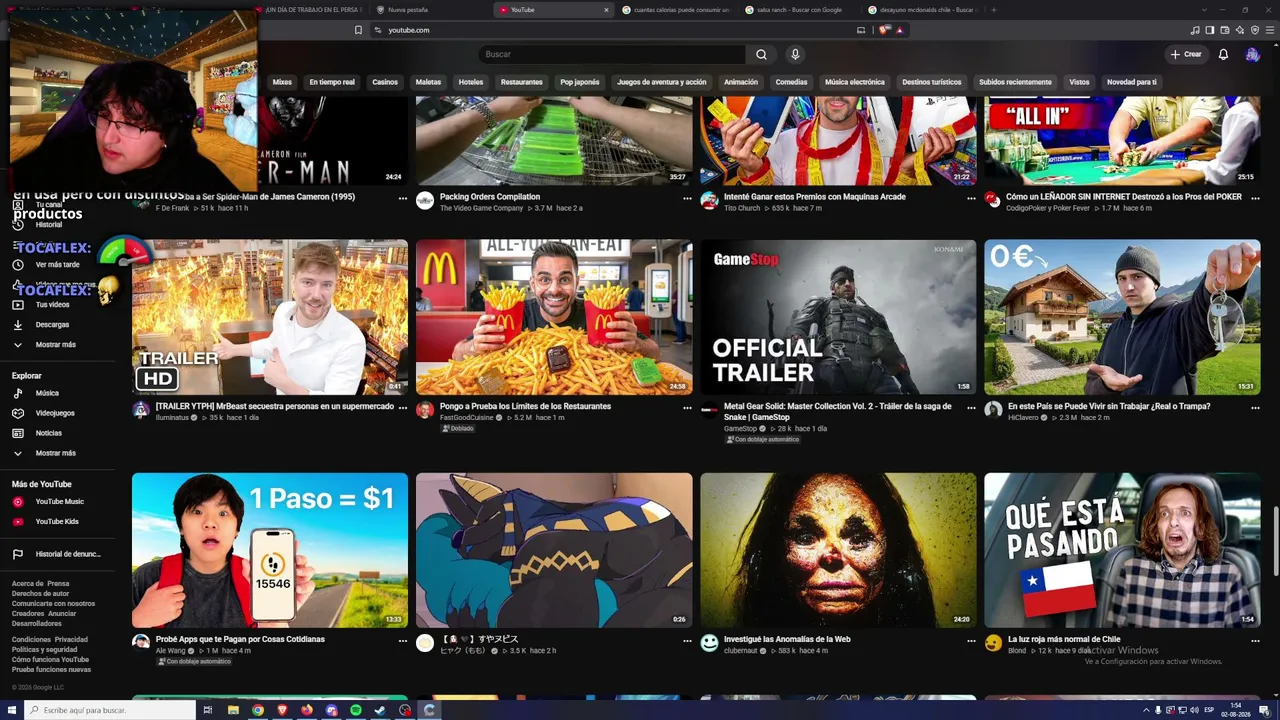
Task: Open Derechos de autor footer link
Action: coord(40,594)
